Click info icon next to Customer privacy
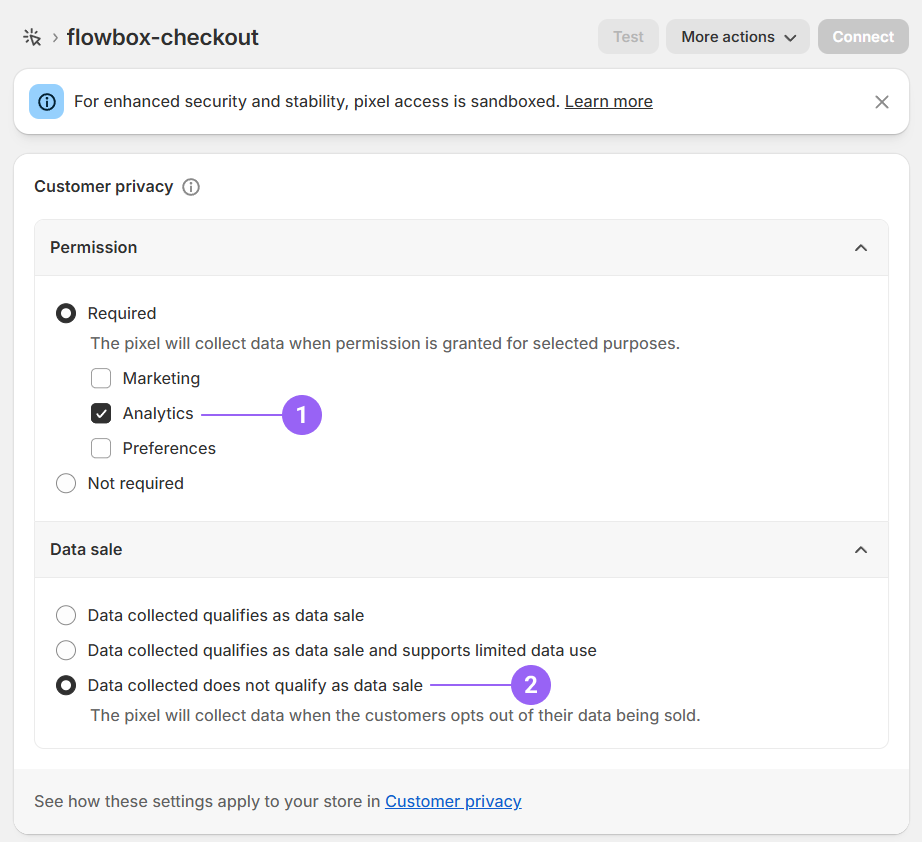922x842 pixels. (x=191, y=187)
